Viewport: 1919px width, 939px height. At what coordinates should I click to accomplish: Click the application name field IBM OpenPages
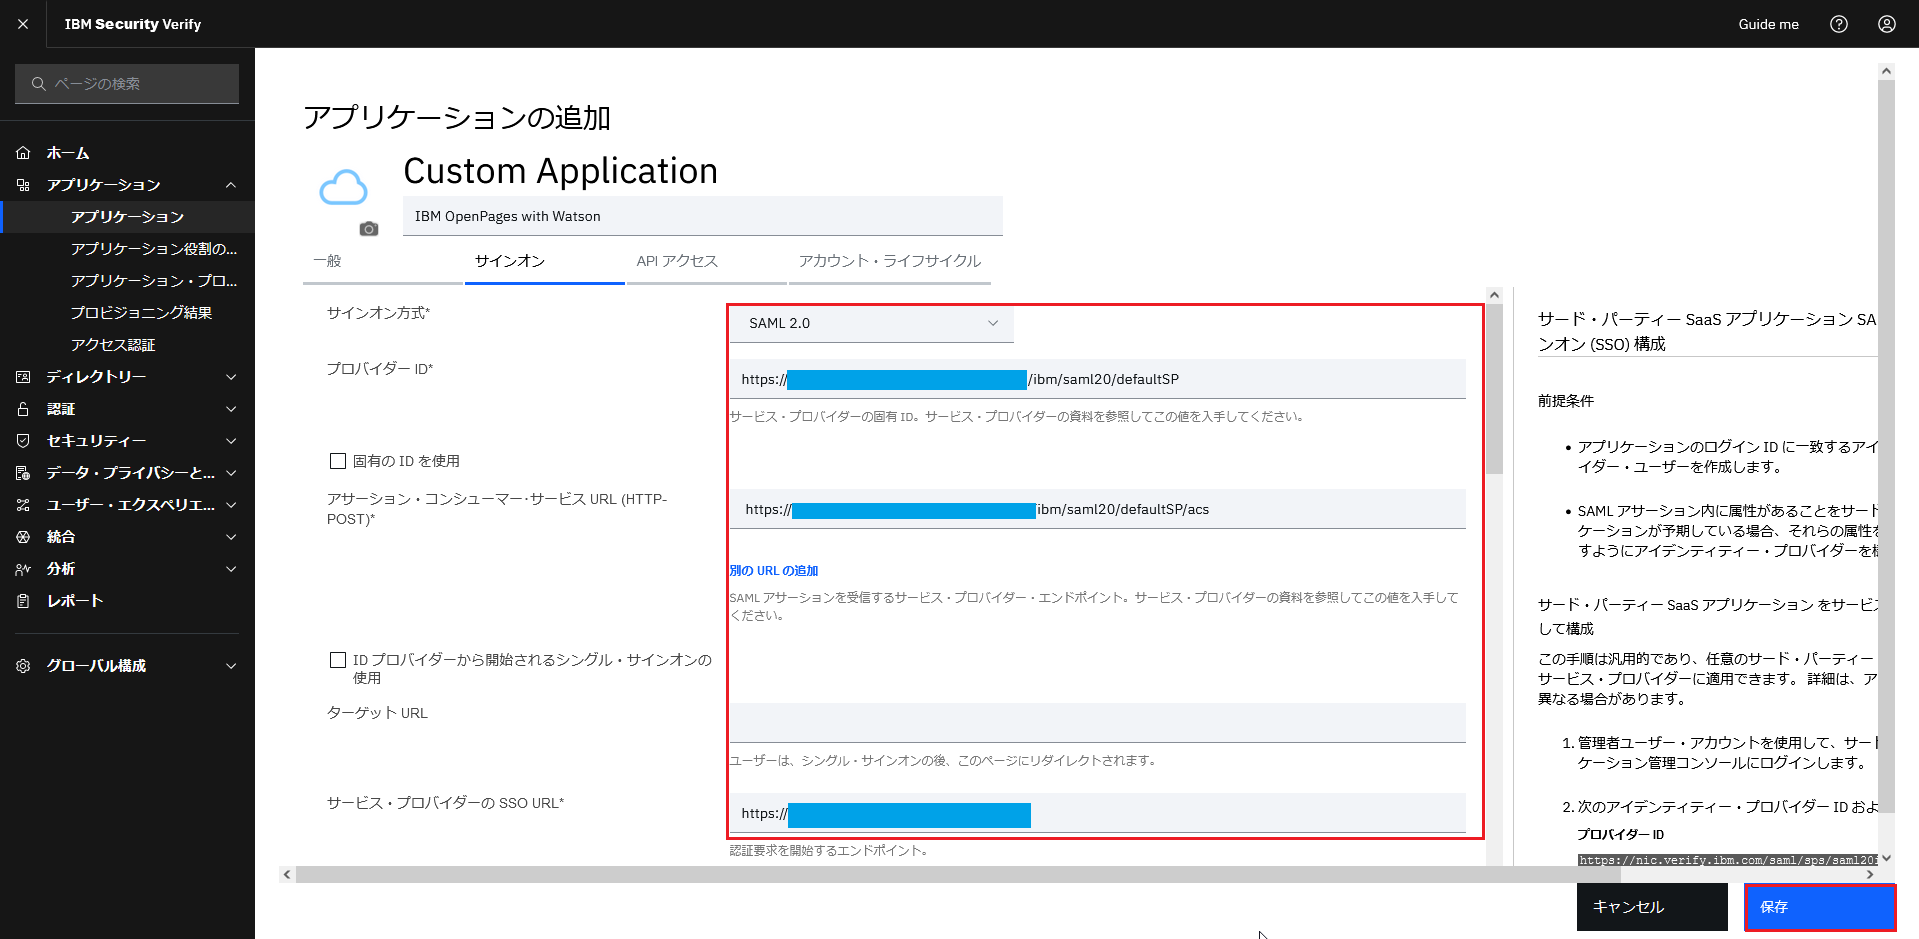coord(702,216)
